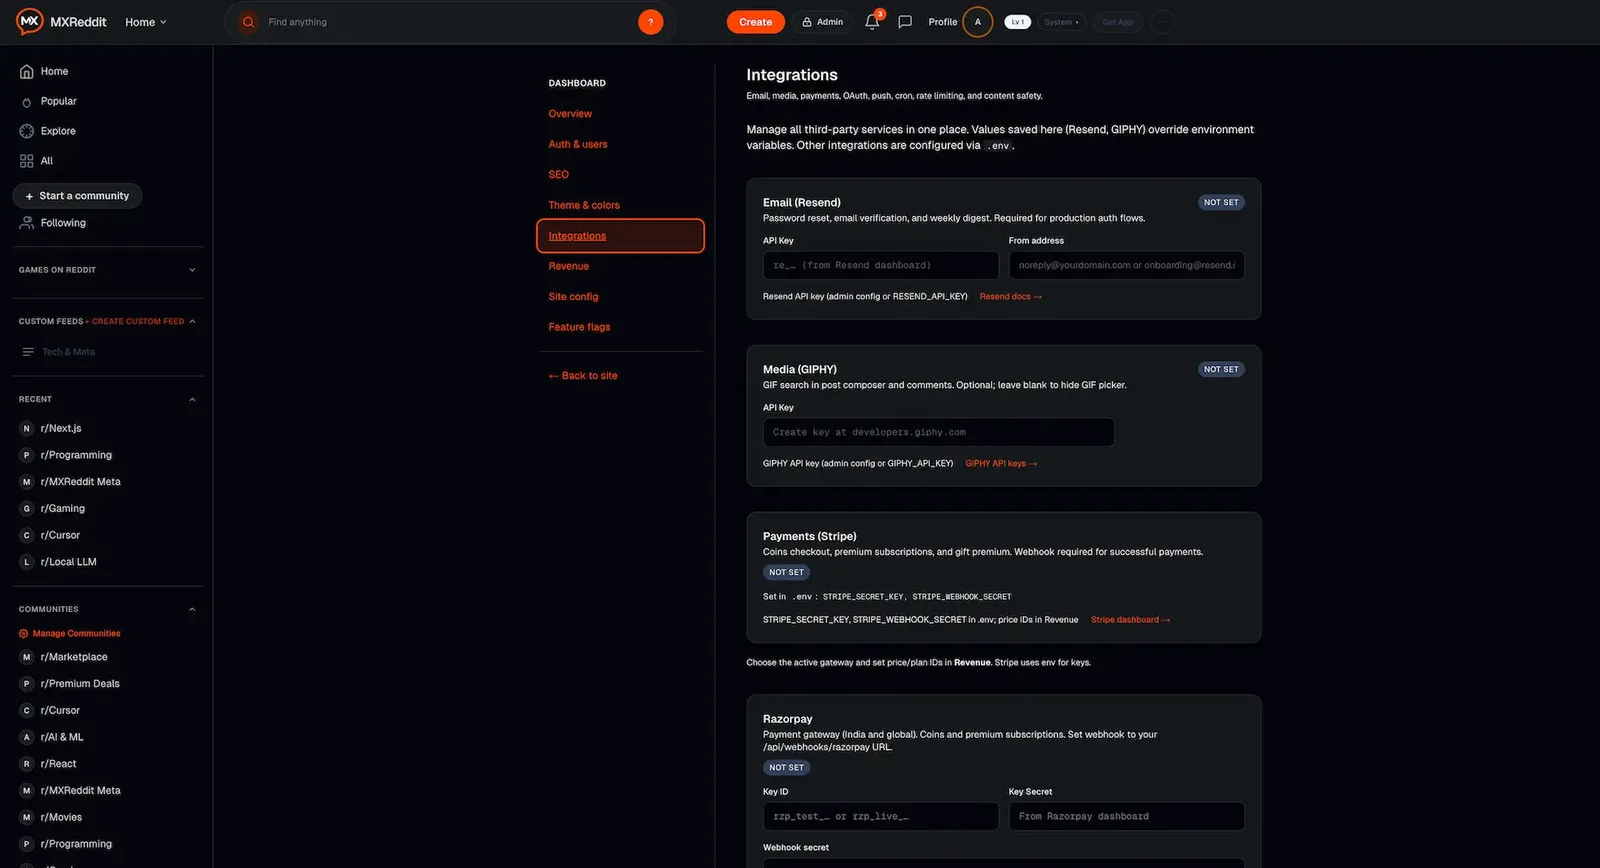Open Revenue in dashboard menu
Image resolution: width=1600 pixels, height=868 pixels.
click(568, 267)
